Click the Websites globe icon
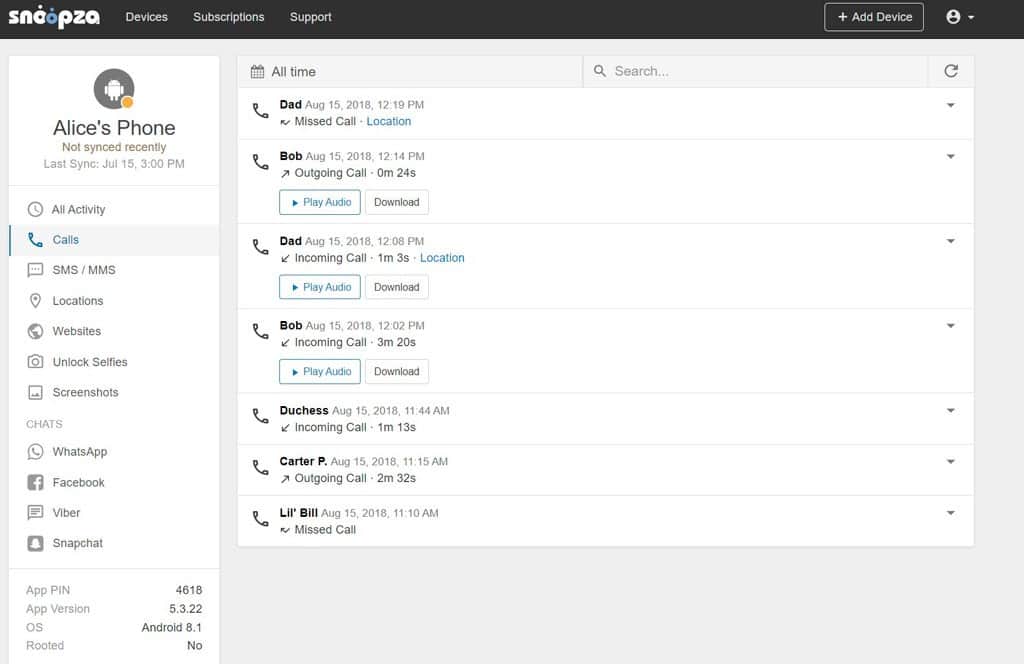 35,331
